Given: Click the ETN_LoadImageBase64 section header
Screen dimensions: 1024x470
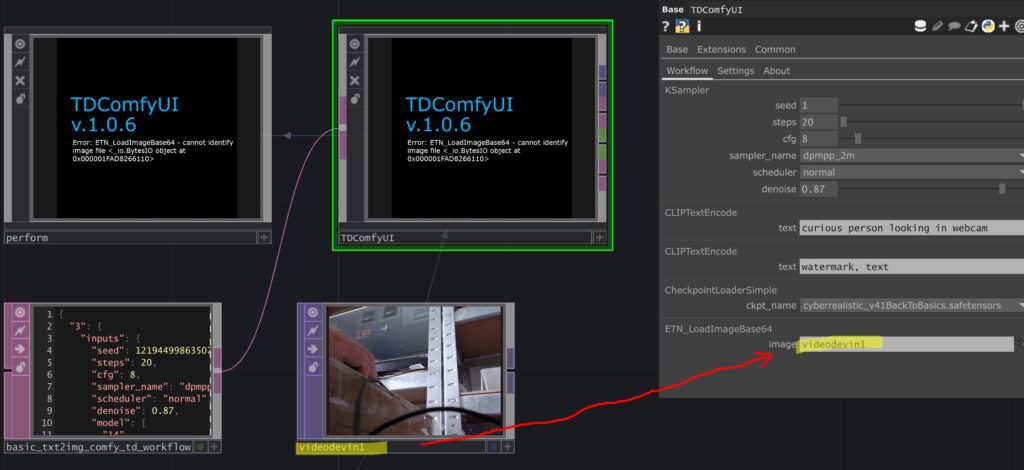Looking at the screenshot, I should 718,328.
